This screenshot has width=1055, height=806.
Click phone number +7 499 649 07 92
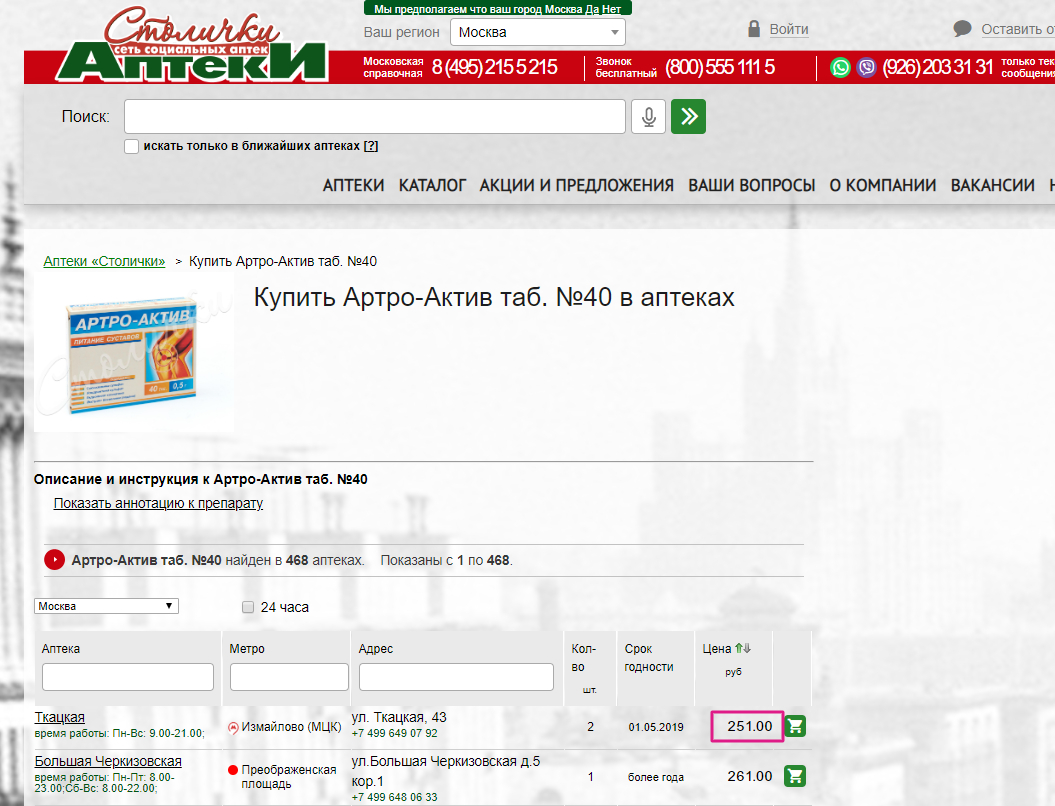394,733
